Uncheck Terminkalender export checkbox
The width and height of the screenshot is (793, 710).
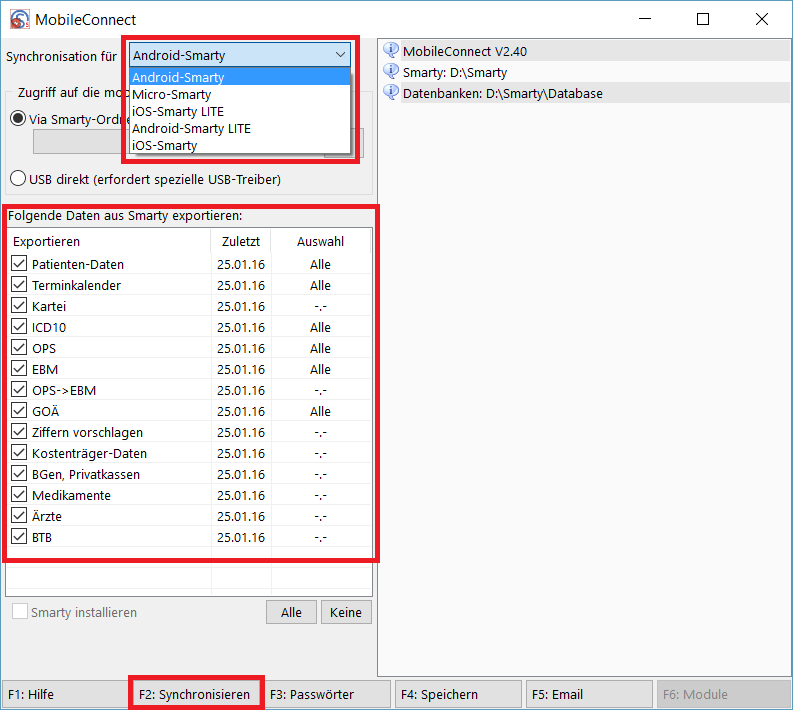pos(19,285)
